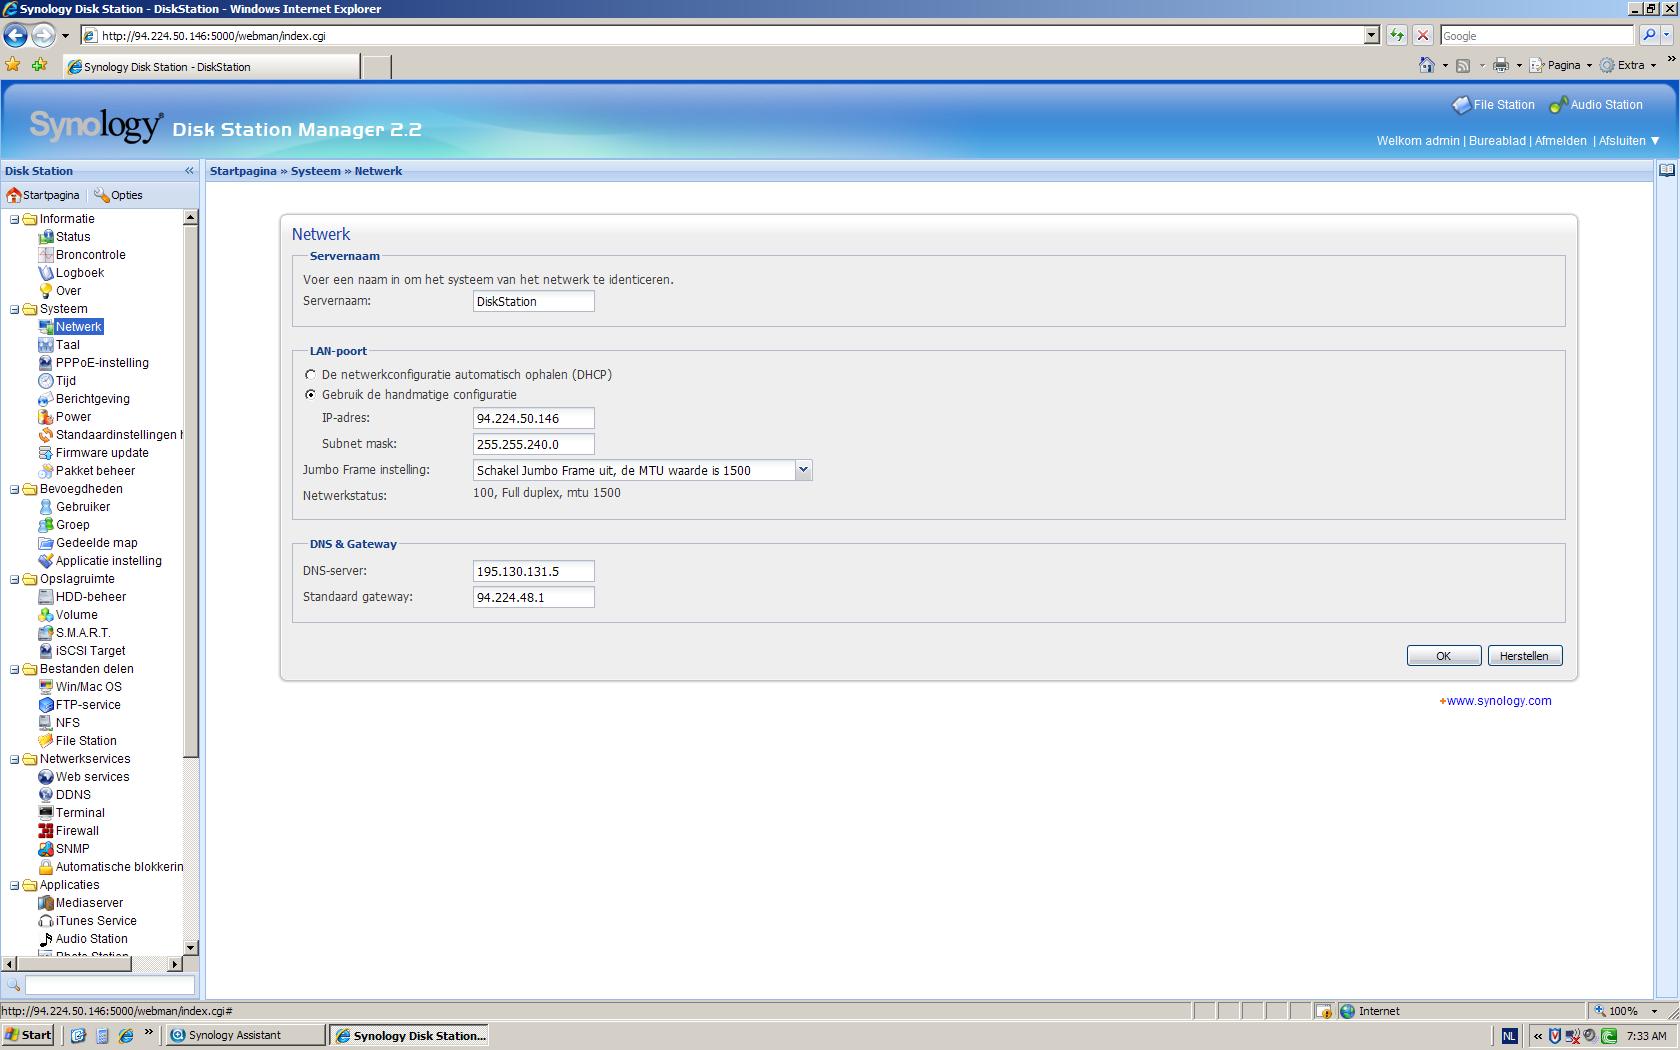Screen dimensions: 1680x1050
Task: Click Systeem in the breadcrumb
Action: [x=315, y=171]
